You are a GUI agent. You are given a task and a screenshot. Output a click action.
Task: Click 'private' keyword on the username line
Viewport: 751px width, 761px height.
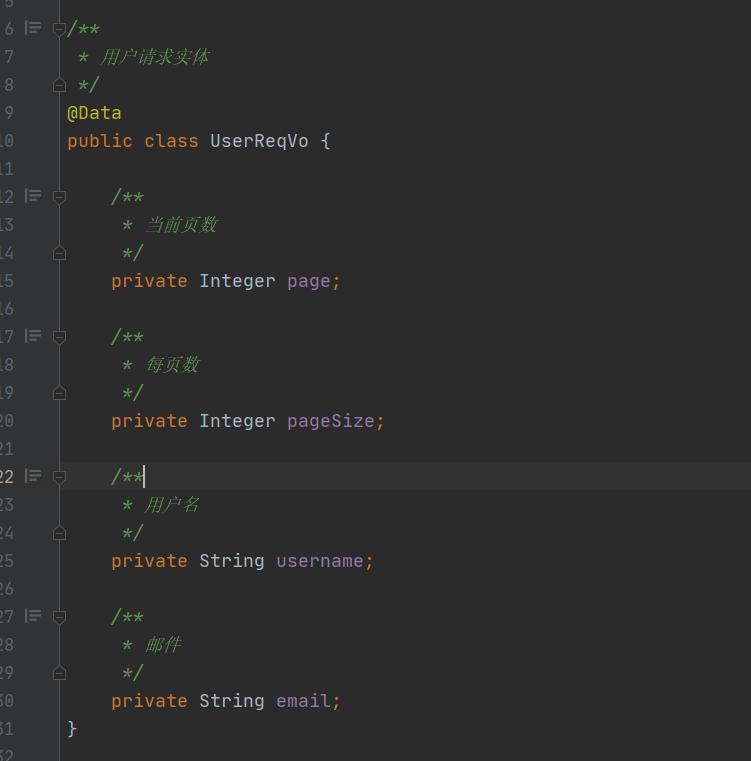pyautogui.click(x=150, y=561)
